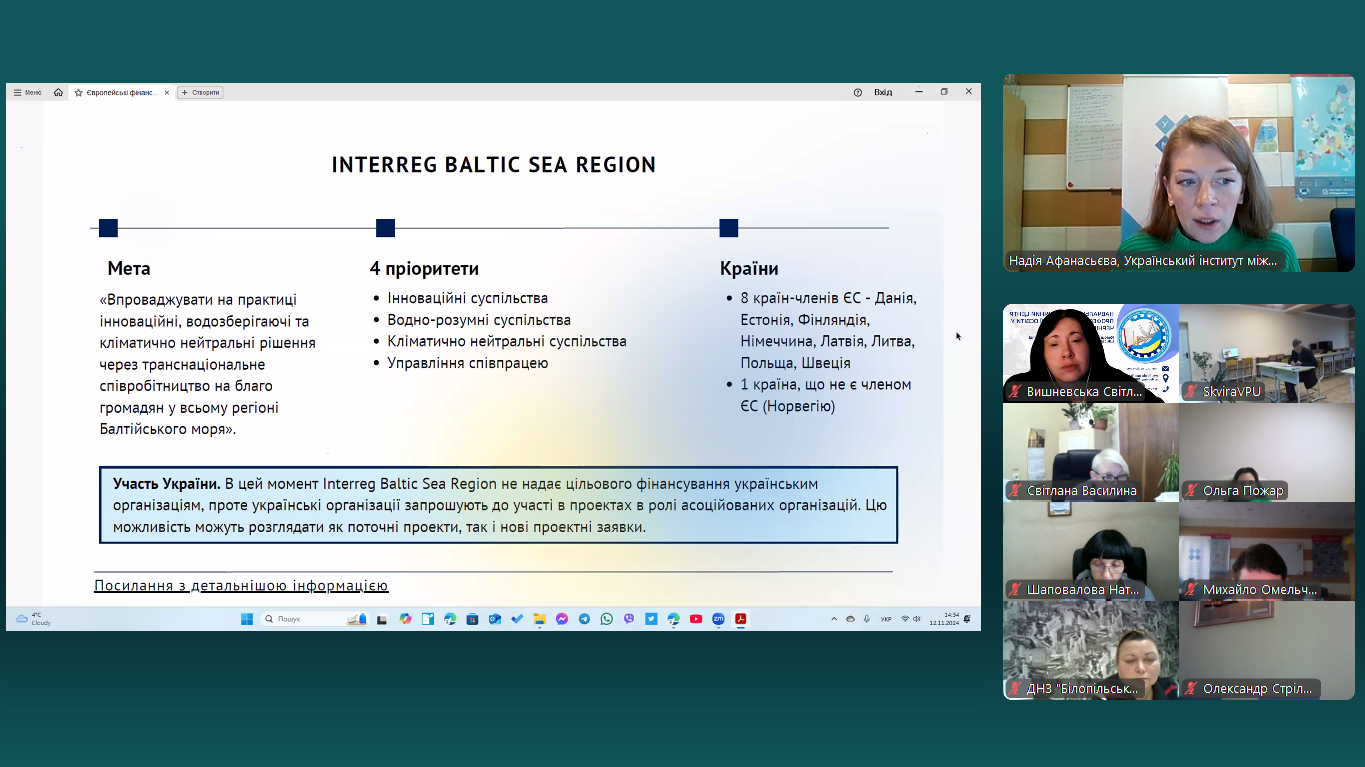The image size is (1365, 767).
Task: Switch to Zoom app in taskbar
Action: coord(718,619)
